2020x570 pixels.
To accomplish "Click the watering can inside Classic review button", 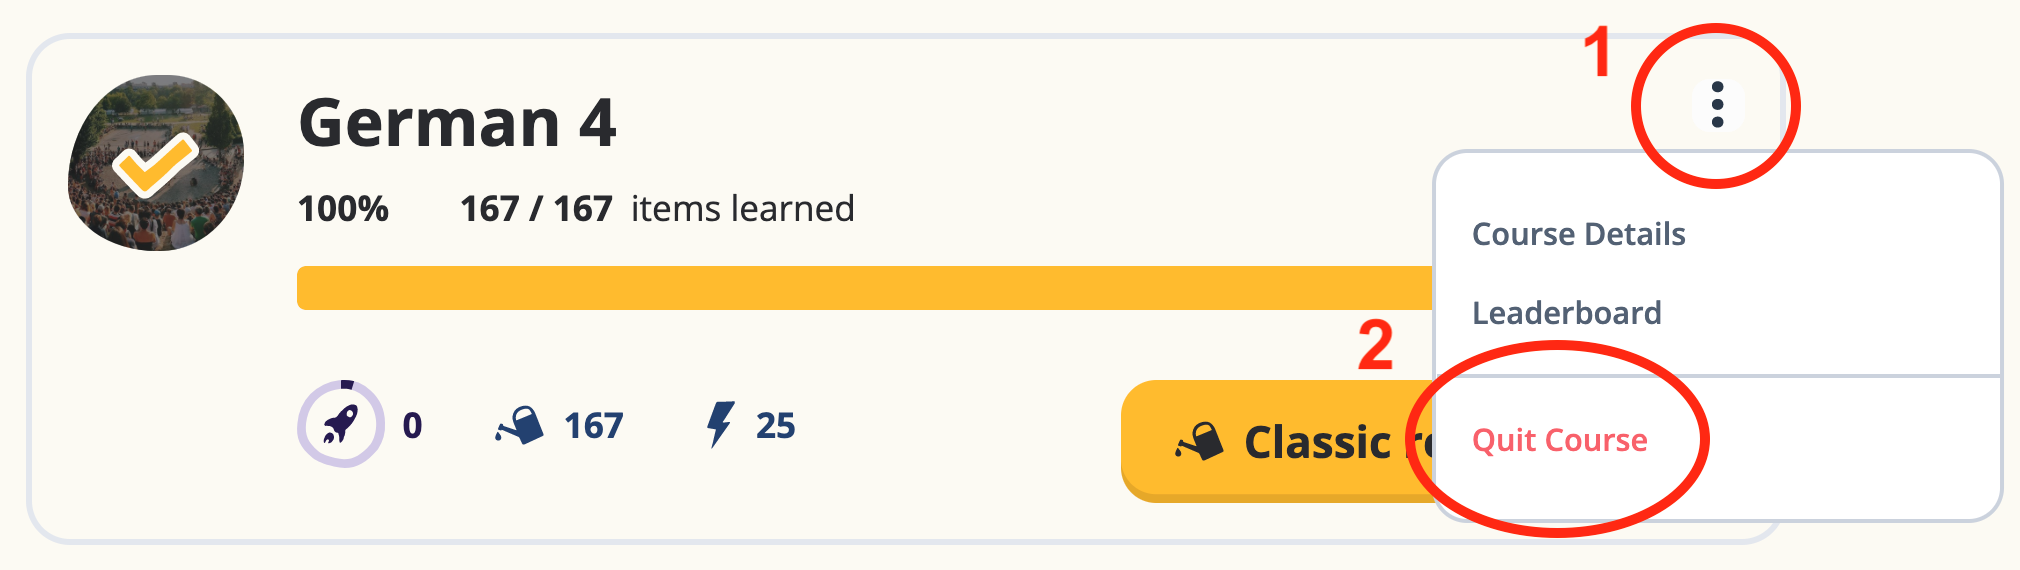I will (1200, 441).
